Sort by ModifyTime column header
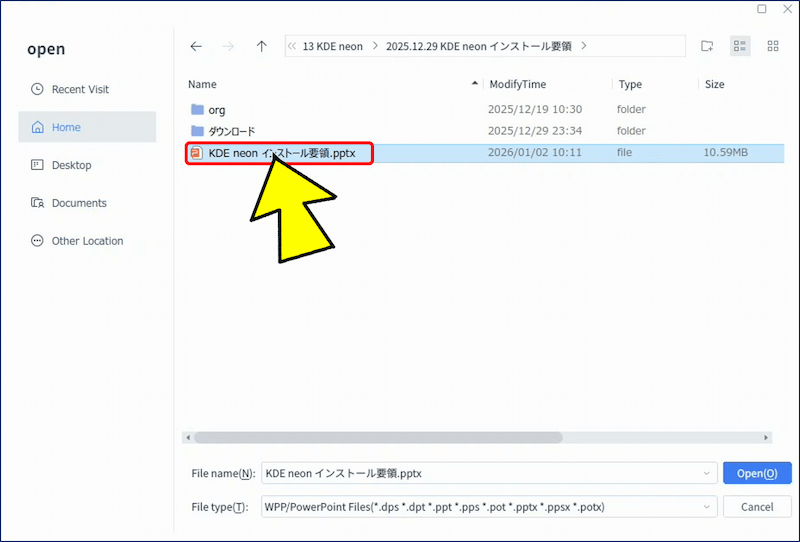800x542 pixels. coord(517,84)
